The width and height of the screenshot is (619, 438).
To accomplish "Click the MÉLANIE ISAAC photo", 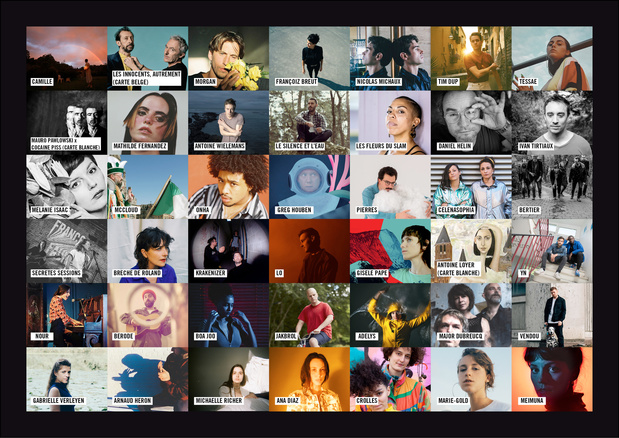I will (67, 187).
